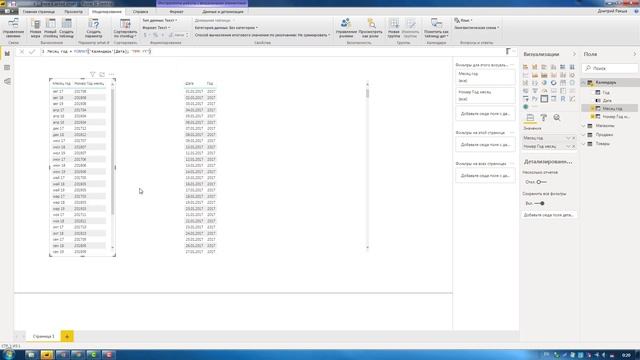Switch to Data view in left sidebar
Viewport: 640px width, 360px height.
pos(7,68)
